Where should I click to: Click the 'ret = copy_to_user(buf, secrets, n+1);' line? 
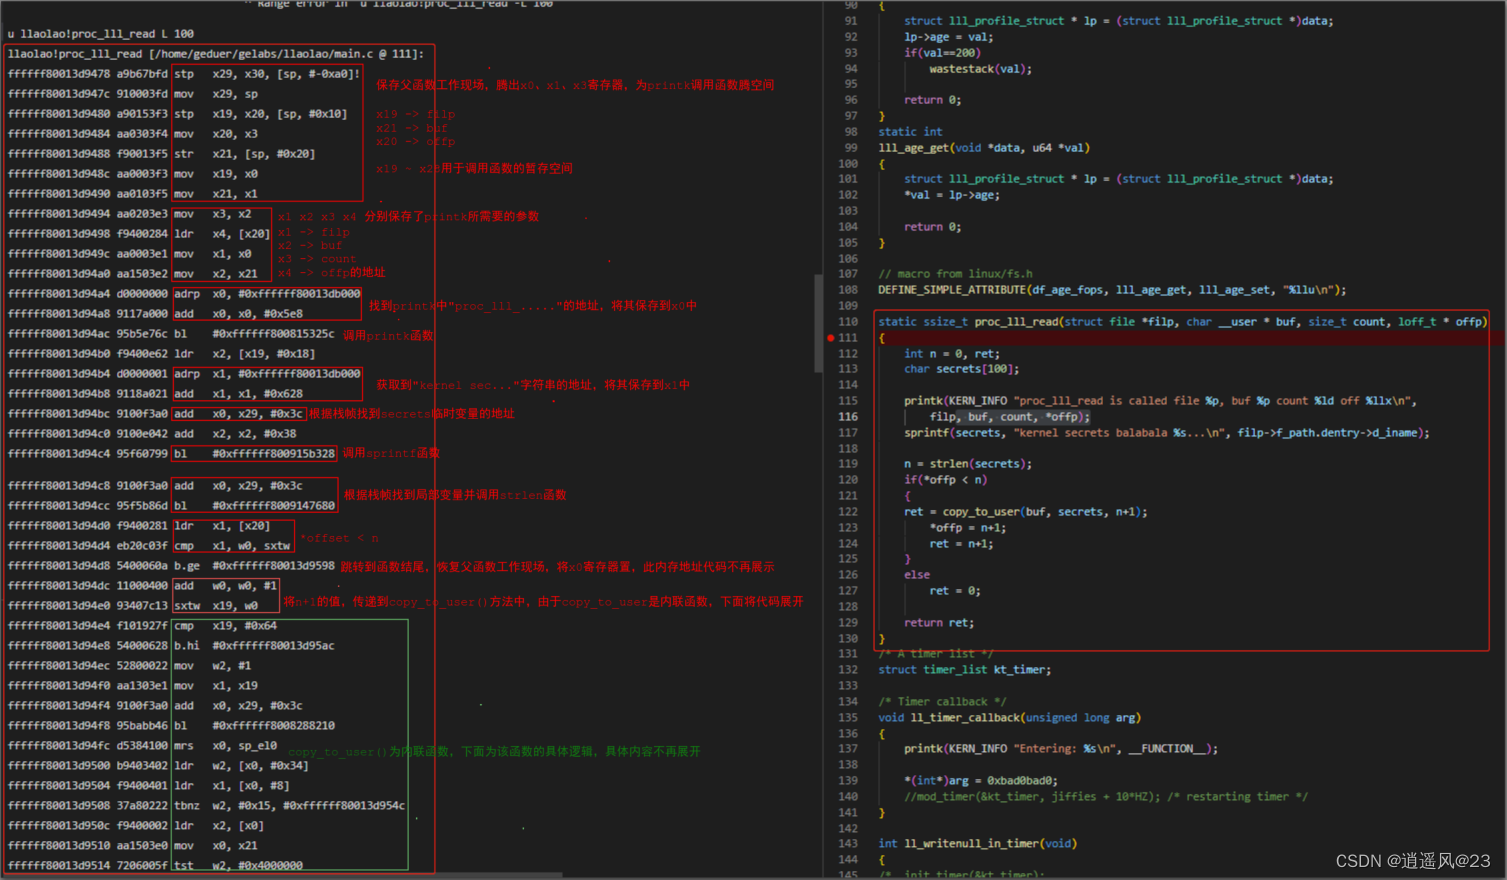pyautogui.click(x=1025, y=512)
